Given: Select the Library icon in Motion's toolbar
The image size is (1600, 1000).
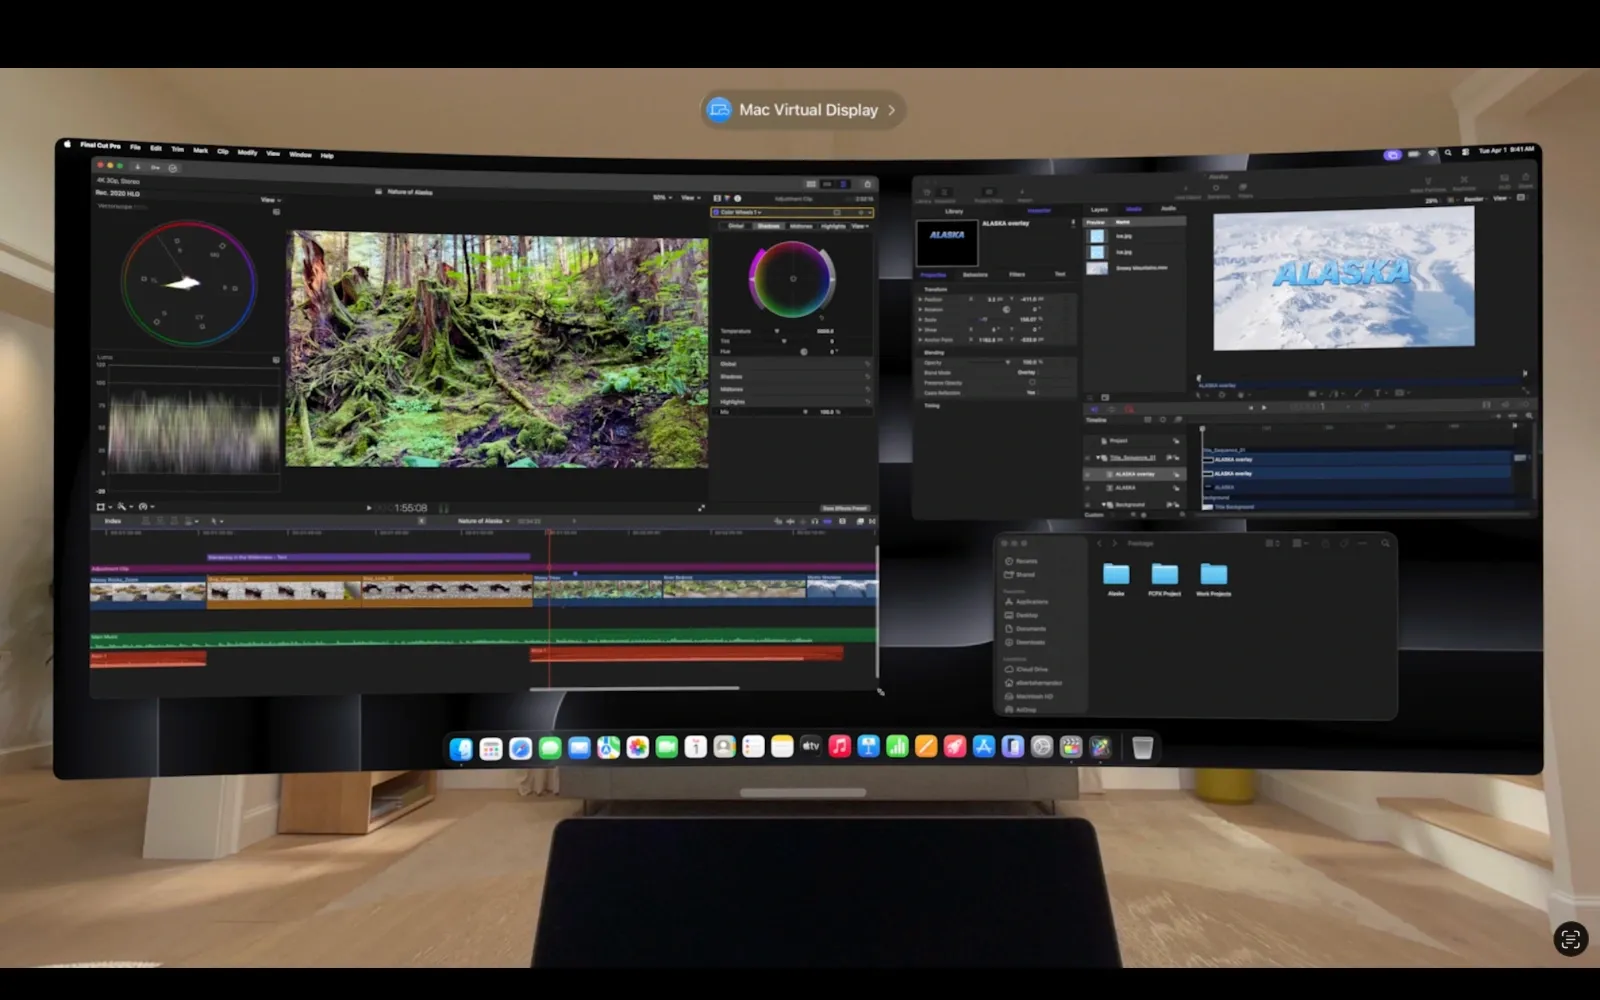Looking at the screenshot, I should pyautogui.click(x=927, y=192).
